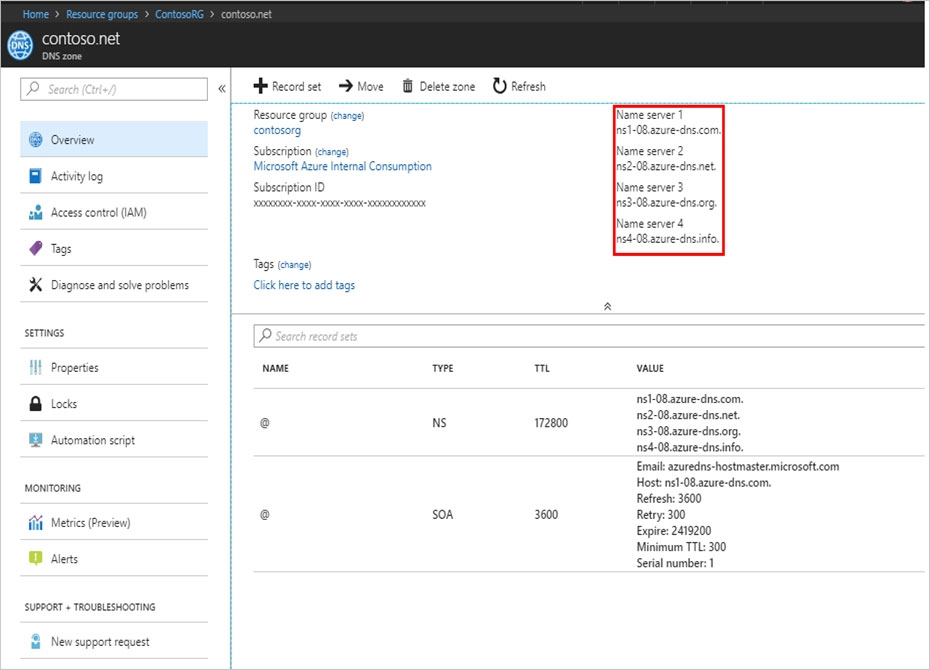
Task: Select name server 2 ns2-08.azure-dns.net. text
Action: click(x=666, y=166)
